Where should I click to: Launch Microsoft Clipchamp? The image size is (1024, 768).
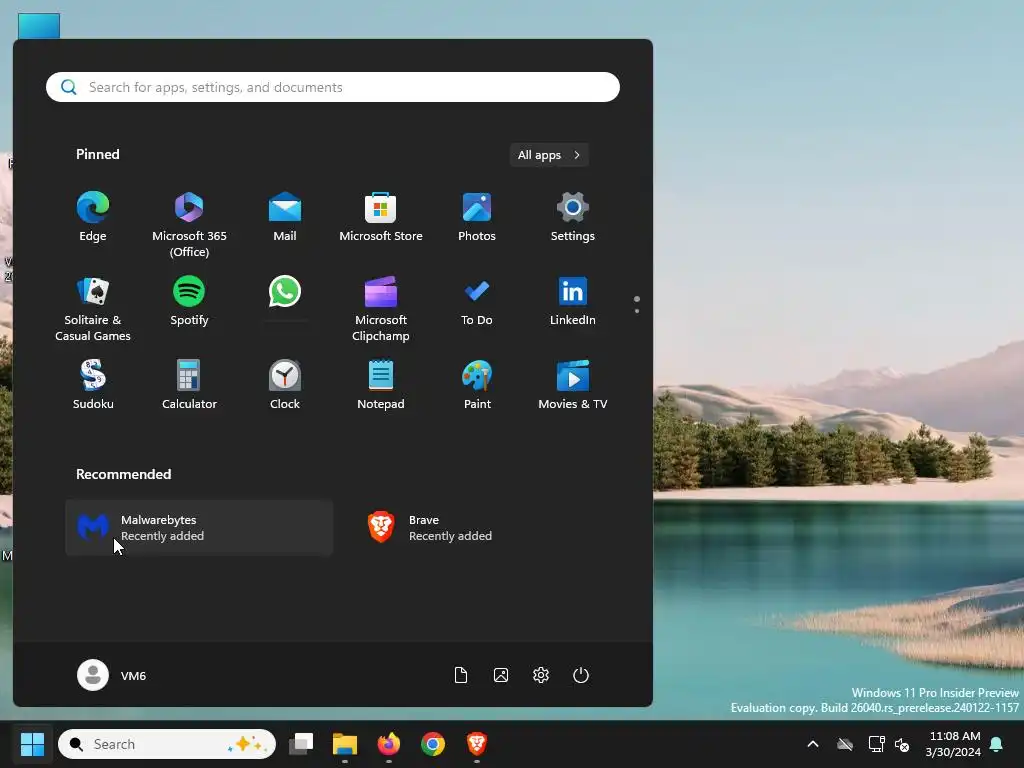[381, 308]
